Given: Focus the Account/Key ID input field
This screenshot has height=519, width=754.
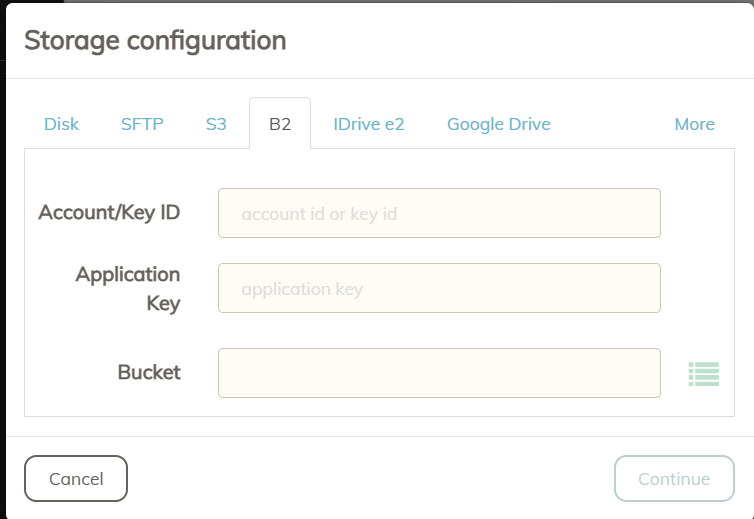Looking at the screenshot, I should (440, 213).
